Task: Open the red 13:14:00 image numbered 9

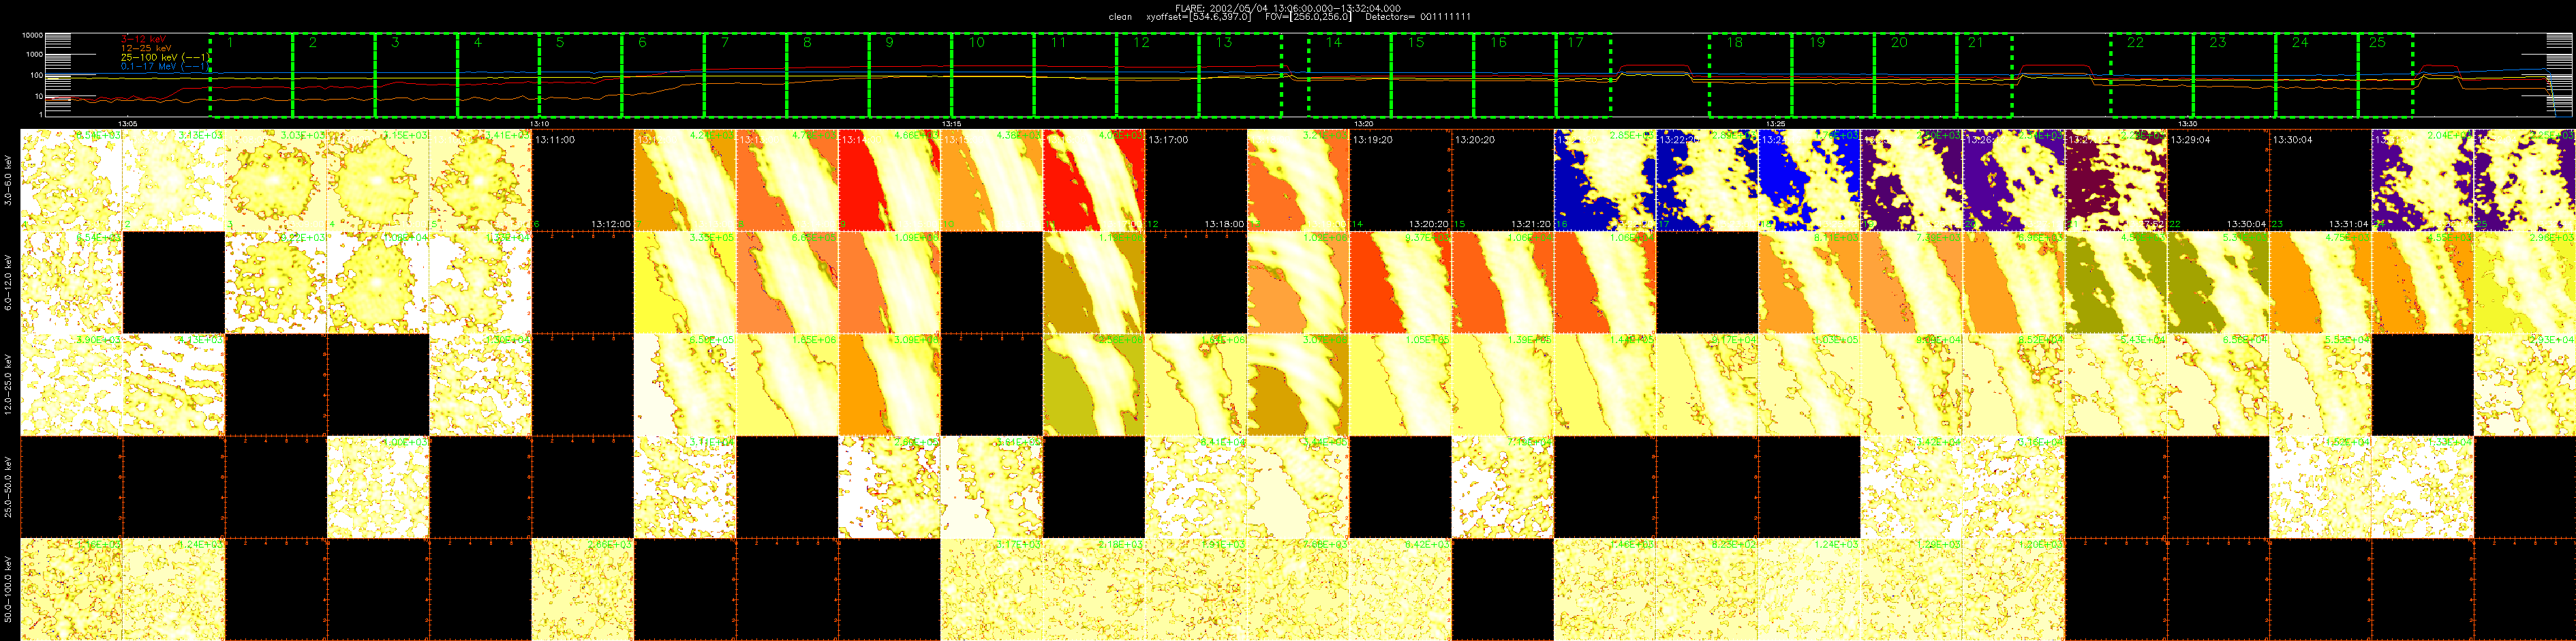Action: pyautogui.click(x=889, y=180)
